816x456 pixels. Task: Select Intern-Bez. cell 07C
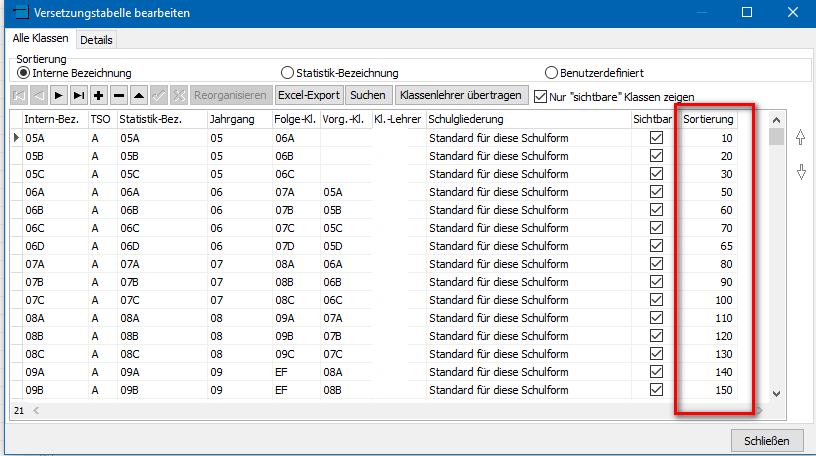(55, 300)
